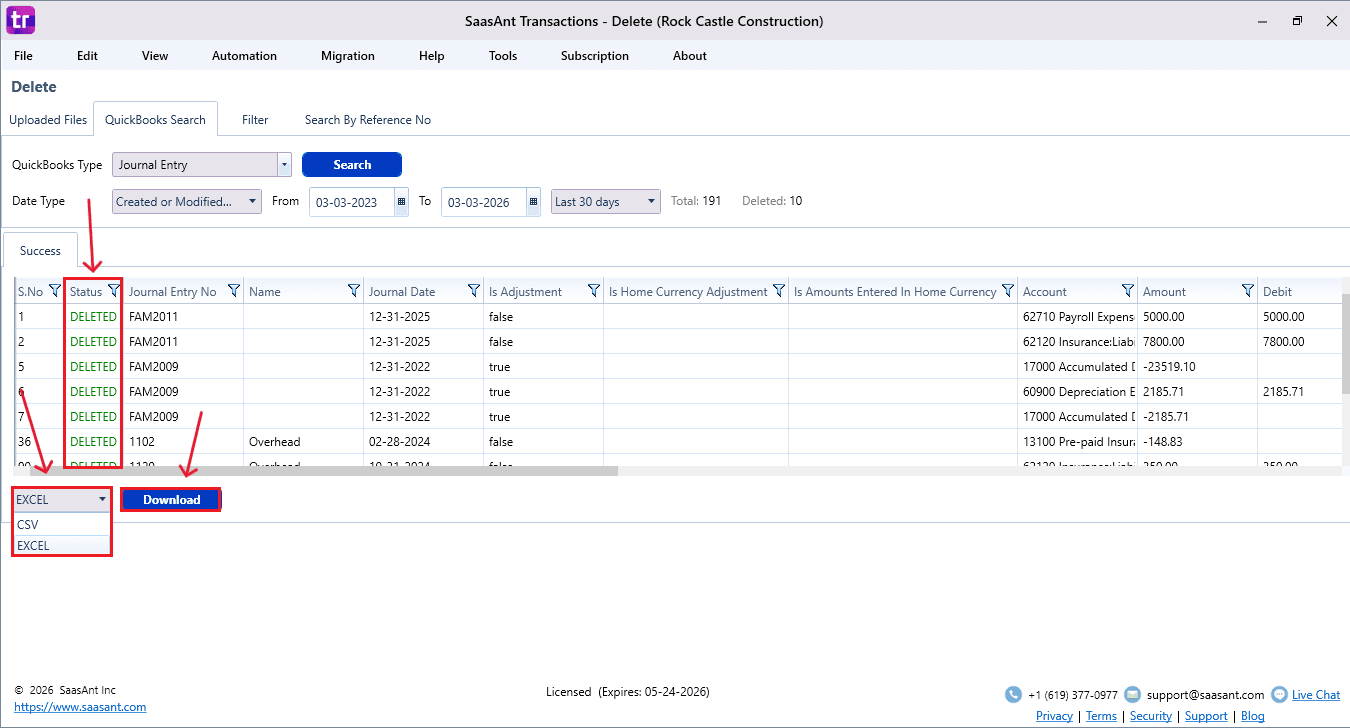Click the Live Chat bubble icon
This screenshot has height=728, width=1350.
[x=1278, y=694]
